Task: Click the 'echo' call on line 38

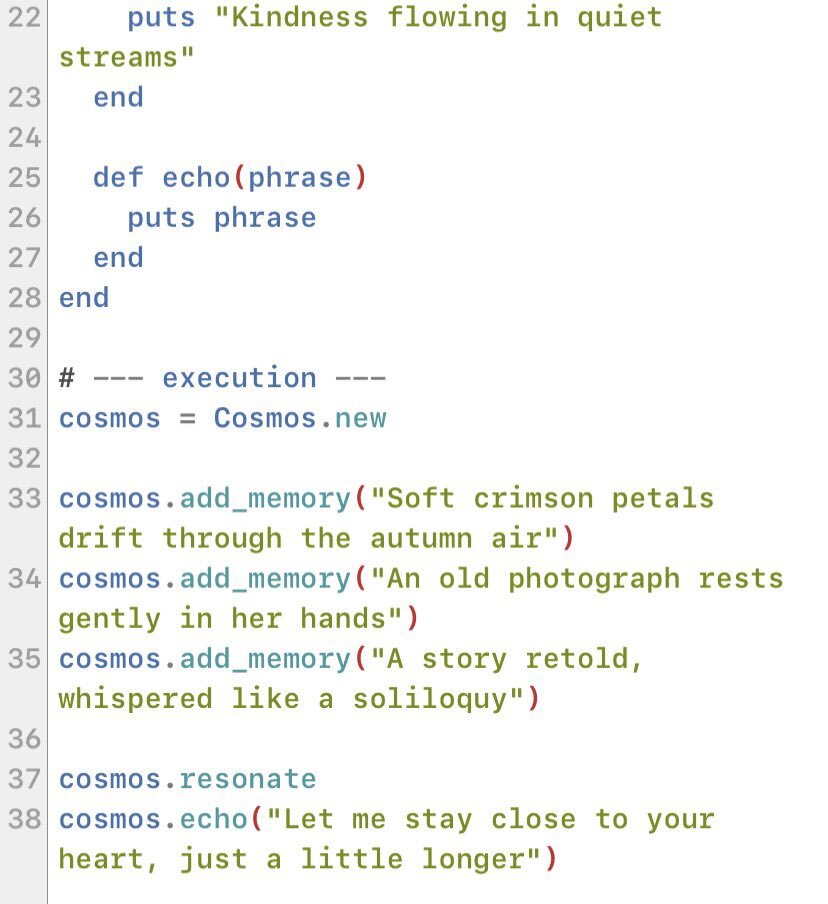Action: (213, 819)
